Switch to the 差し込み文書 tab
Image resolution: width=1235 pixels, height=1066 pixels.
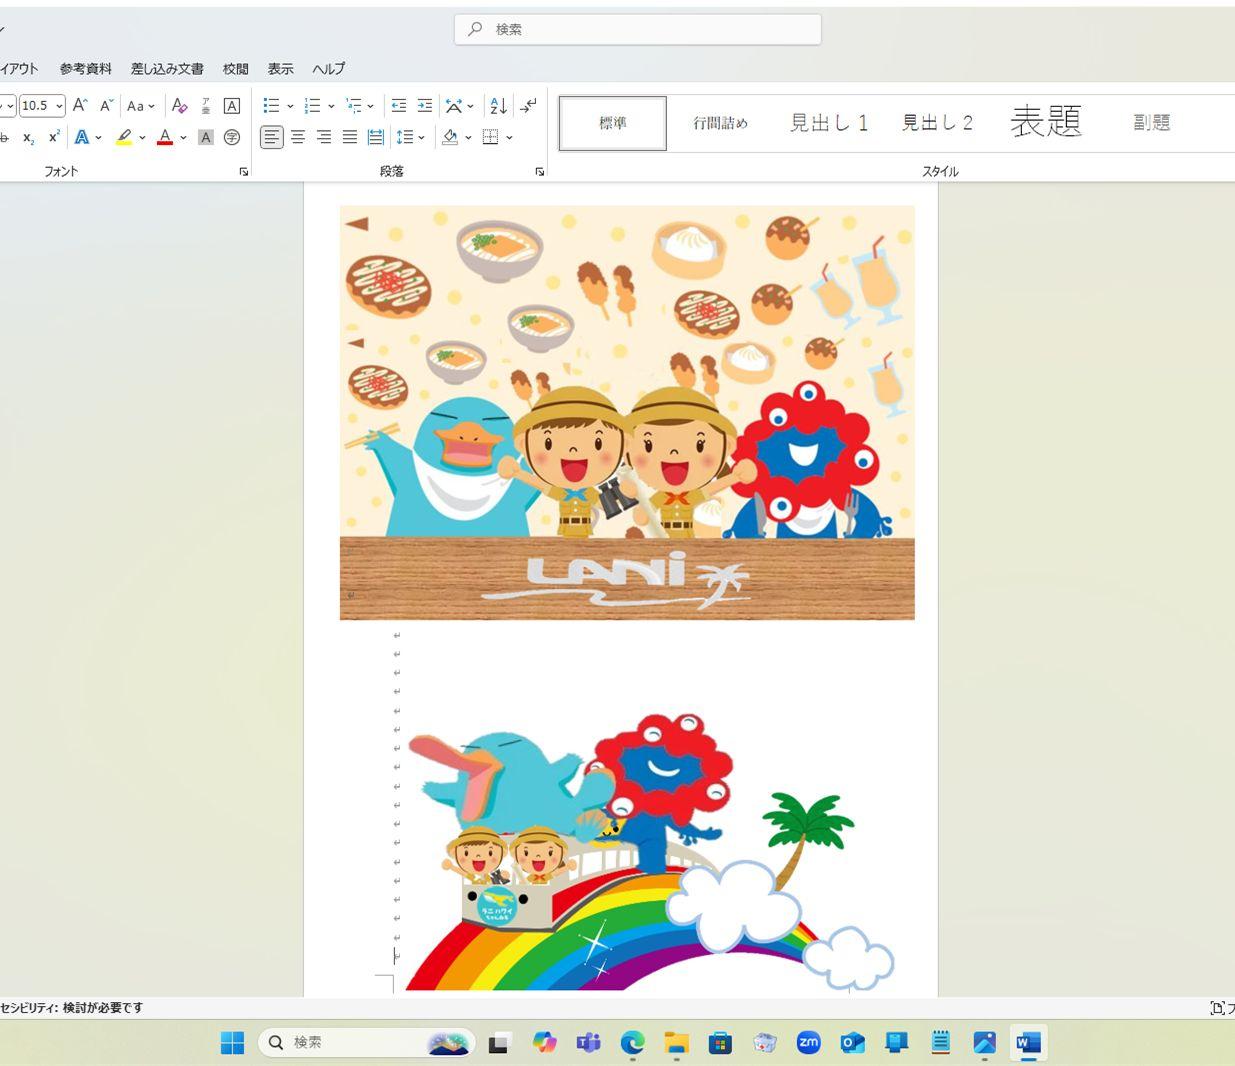[x=167, y=69]
